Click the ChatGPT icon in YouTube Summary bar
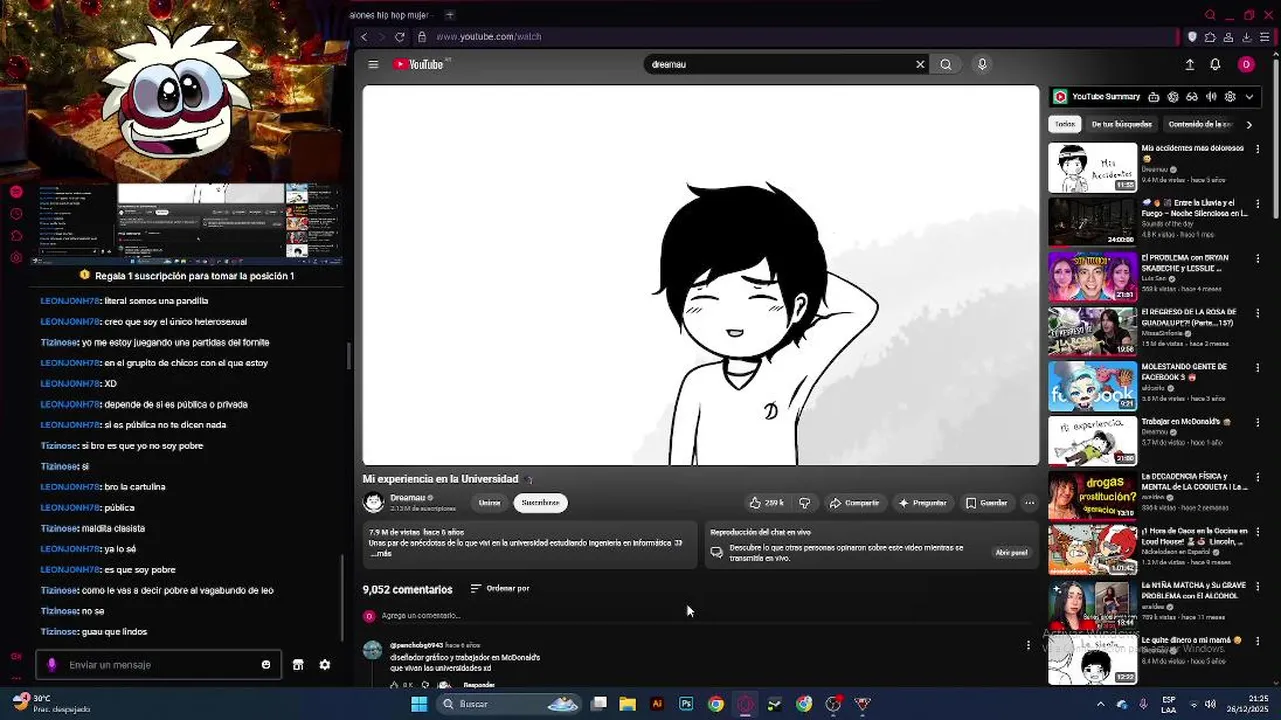The height and width of the screenshot is (720, 1281). pyautogui.click(x=1173, y=97)
